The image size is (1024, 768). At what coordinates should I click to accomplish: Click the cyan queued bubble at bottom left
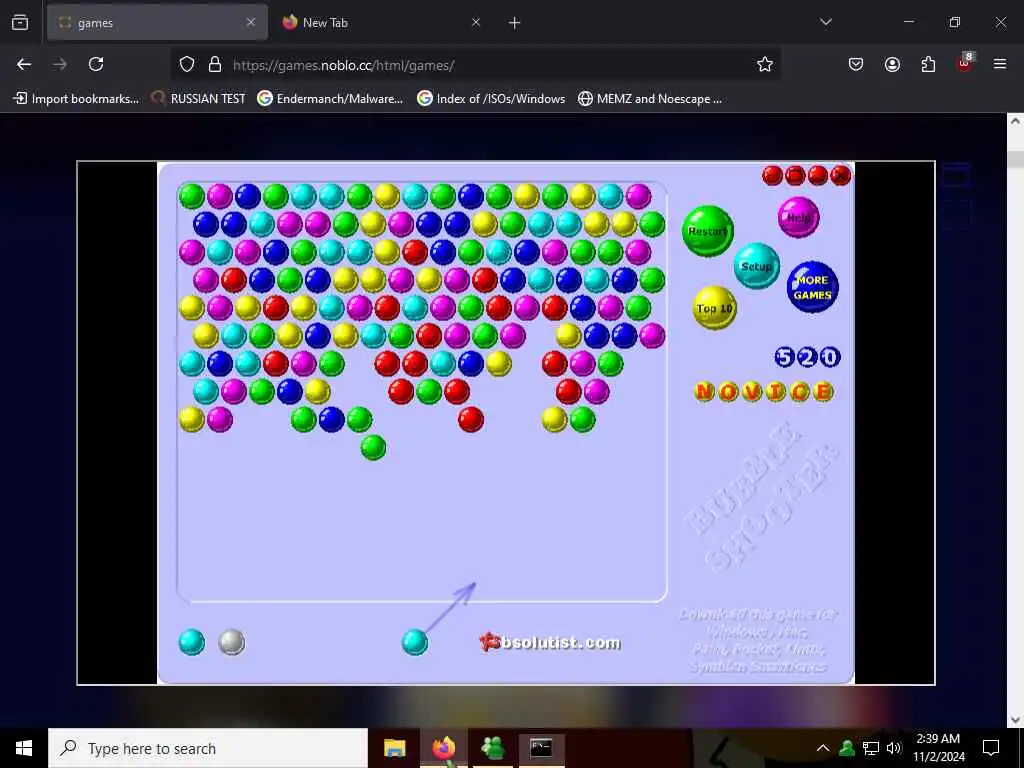click(x=191, y=642)
